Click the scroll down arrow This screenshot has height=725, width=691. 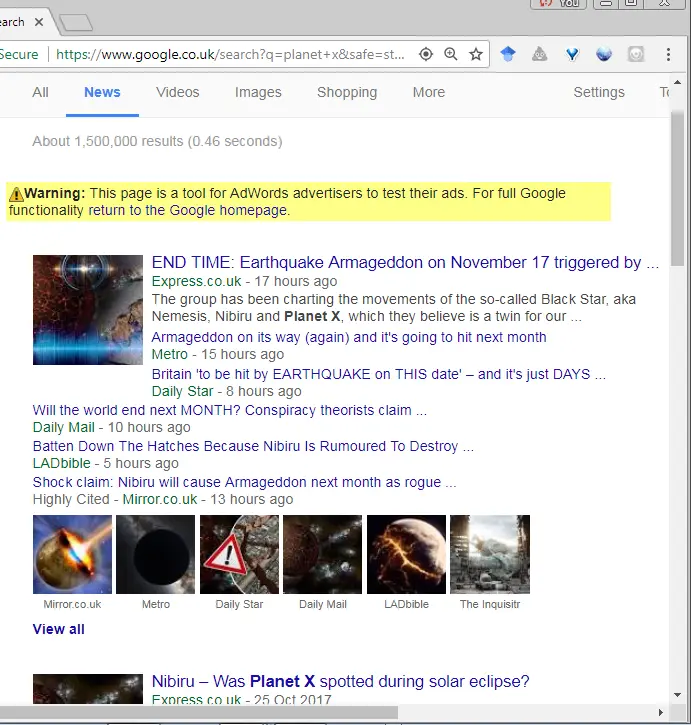click(678, 695)
